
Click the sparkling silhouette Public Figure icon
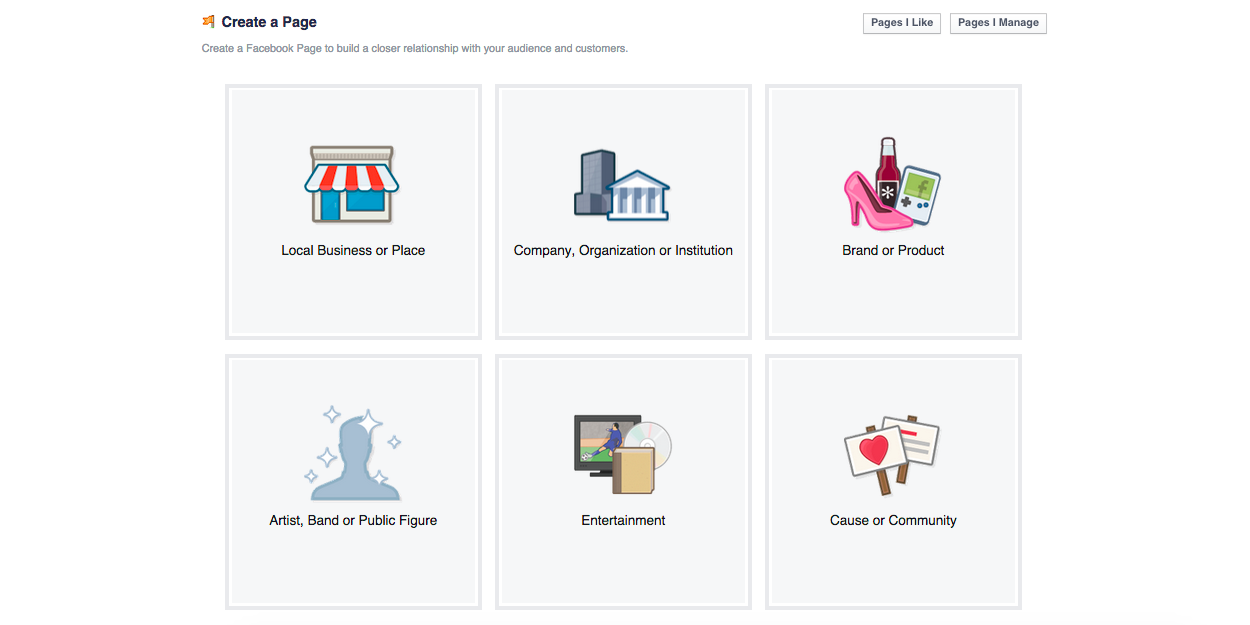point(352,454)
